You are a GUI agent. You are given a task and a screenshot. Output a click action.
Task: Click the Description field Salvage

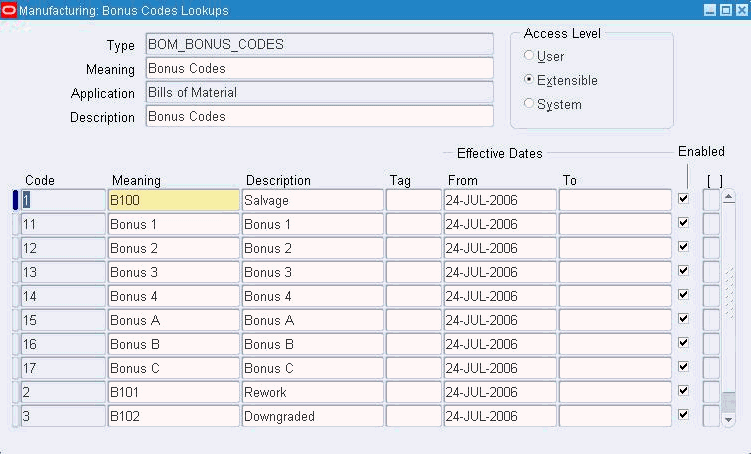coord(313,200)
